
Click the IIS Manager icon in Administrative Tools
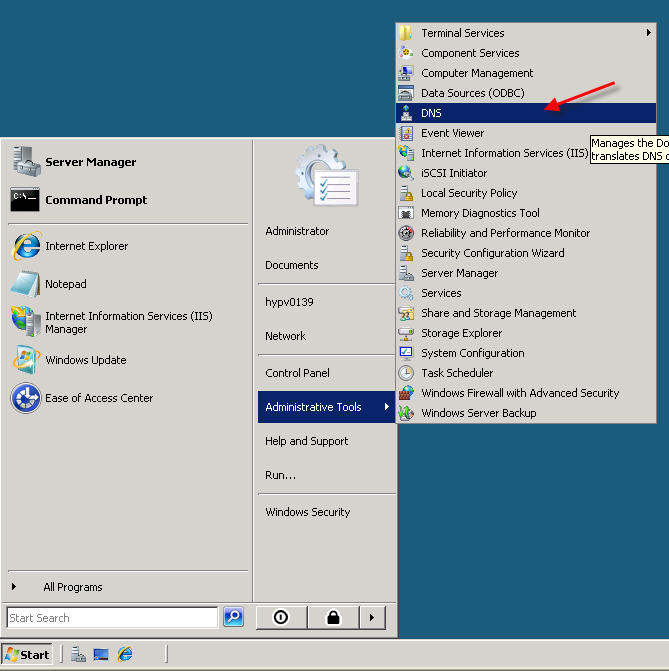pyautogui.click(x=406, y=153)
